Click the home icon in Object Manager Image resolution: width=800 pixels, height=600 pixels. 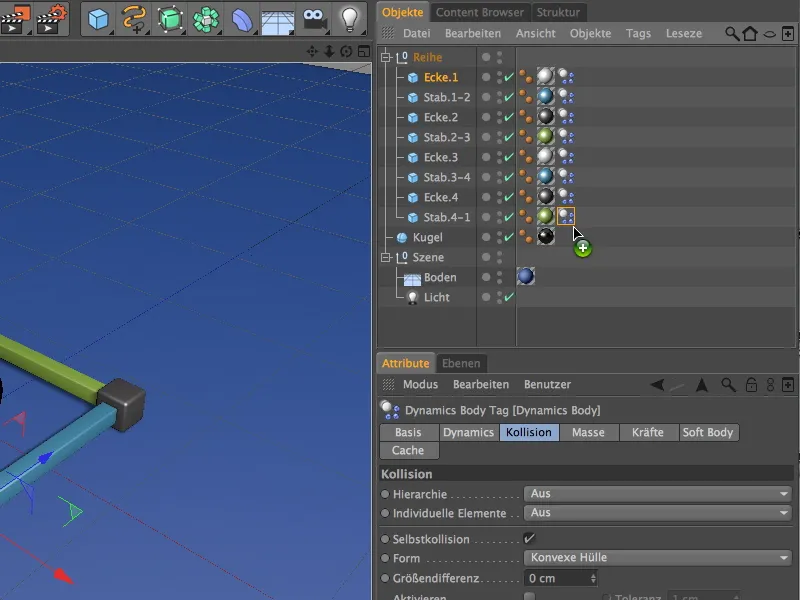pyautogui.click(x=750, y=34)
